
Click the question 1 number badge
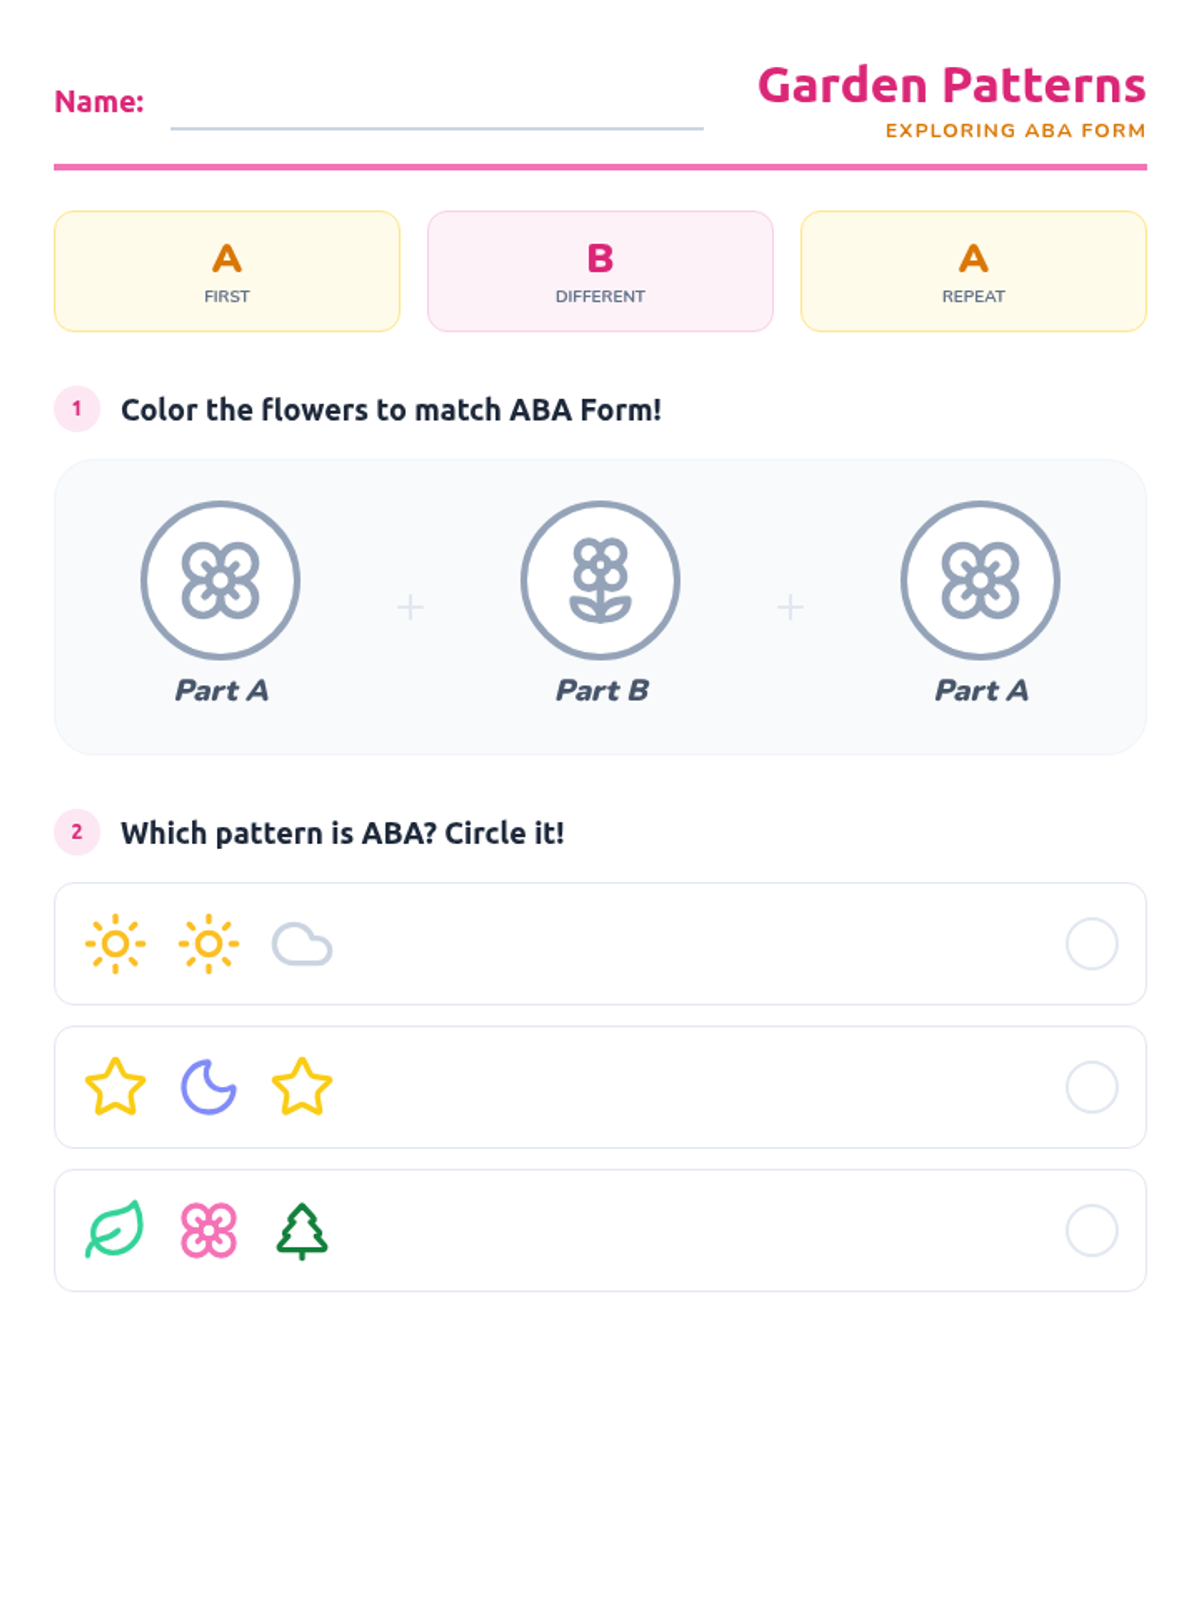[77, 409]
